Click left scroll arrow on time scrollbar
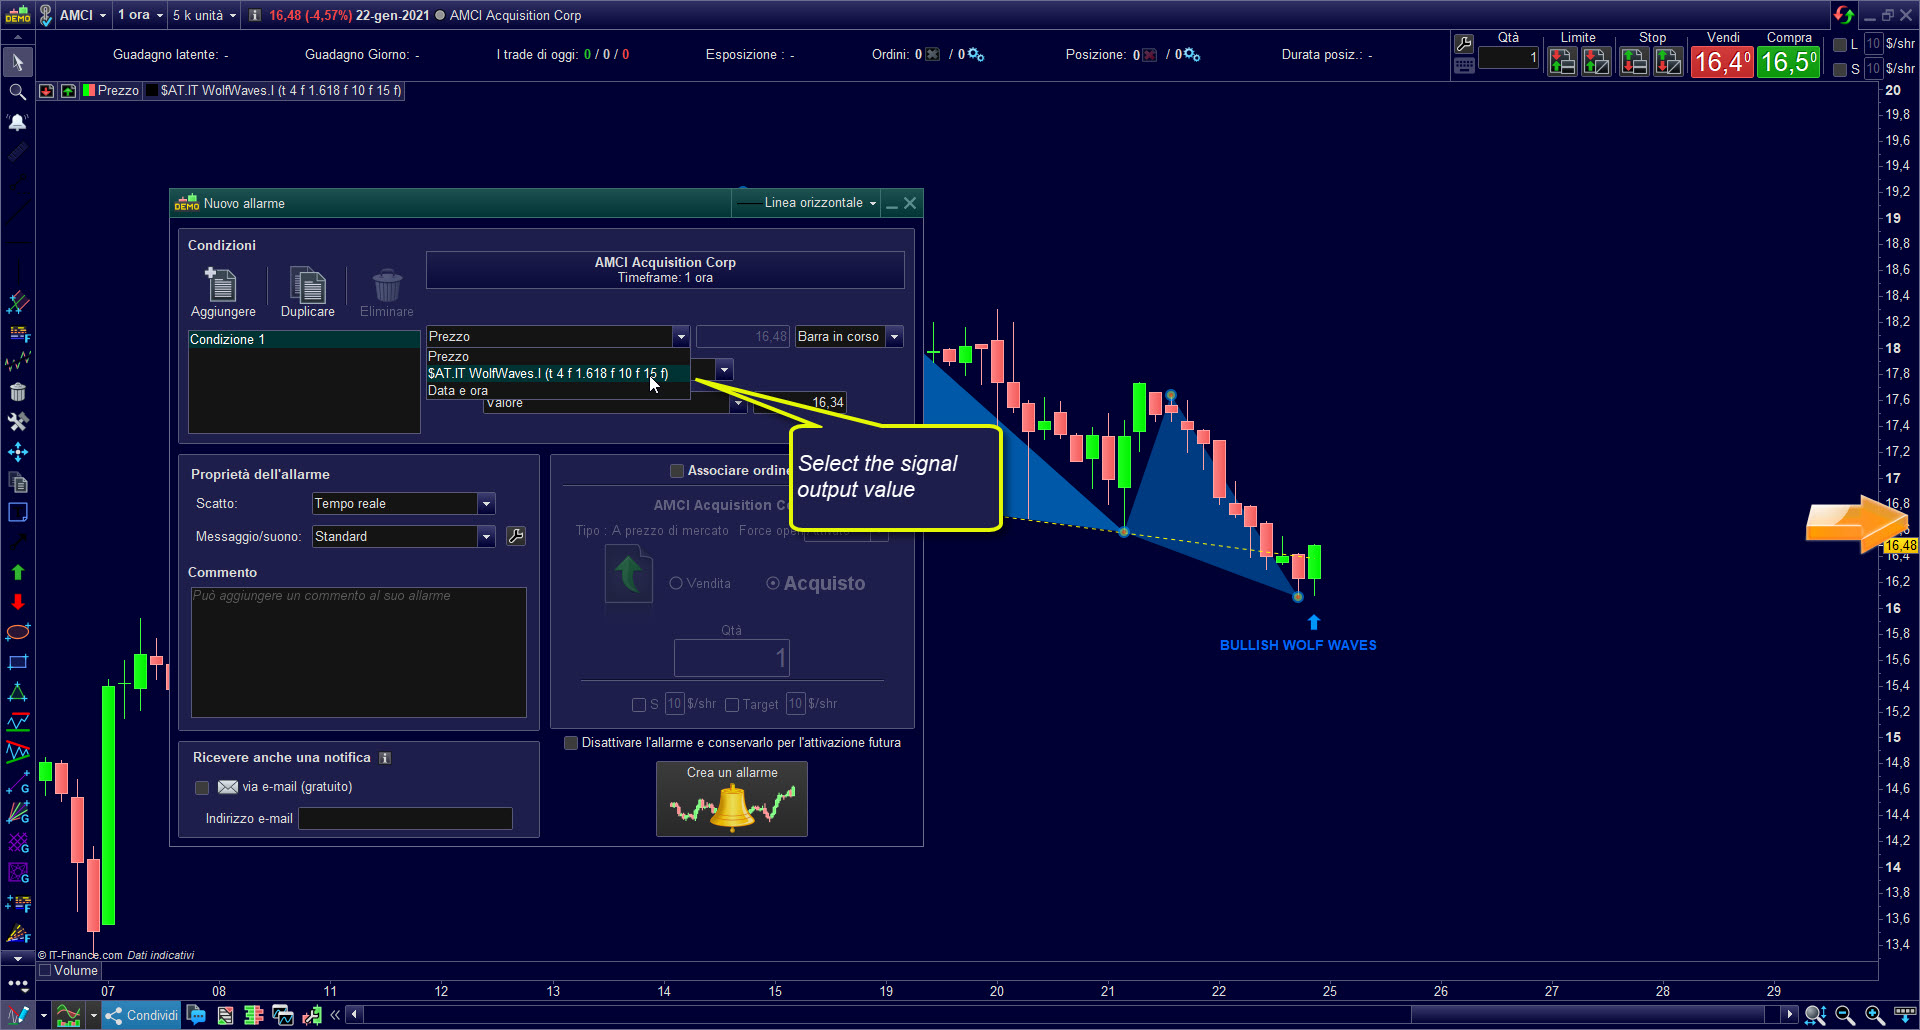 [354, 1015]
